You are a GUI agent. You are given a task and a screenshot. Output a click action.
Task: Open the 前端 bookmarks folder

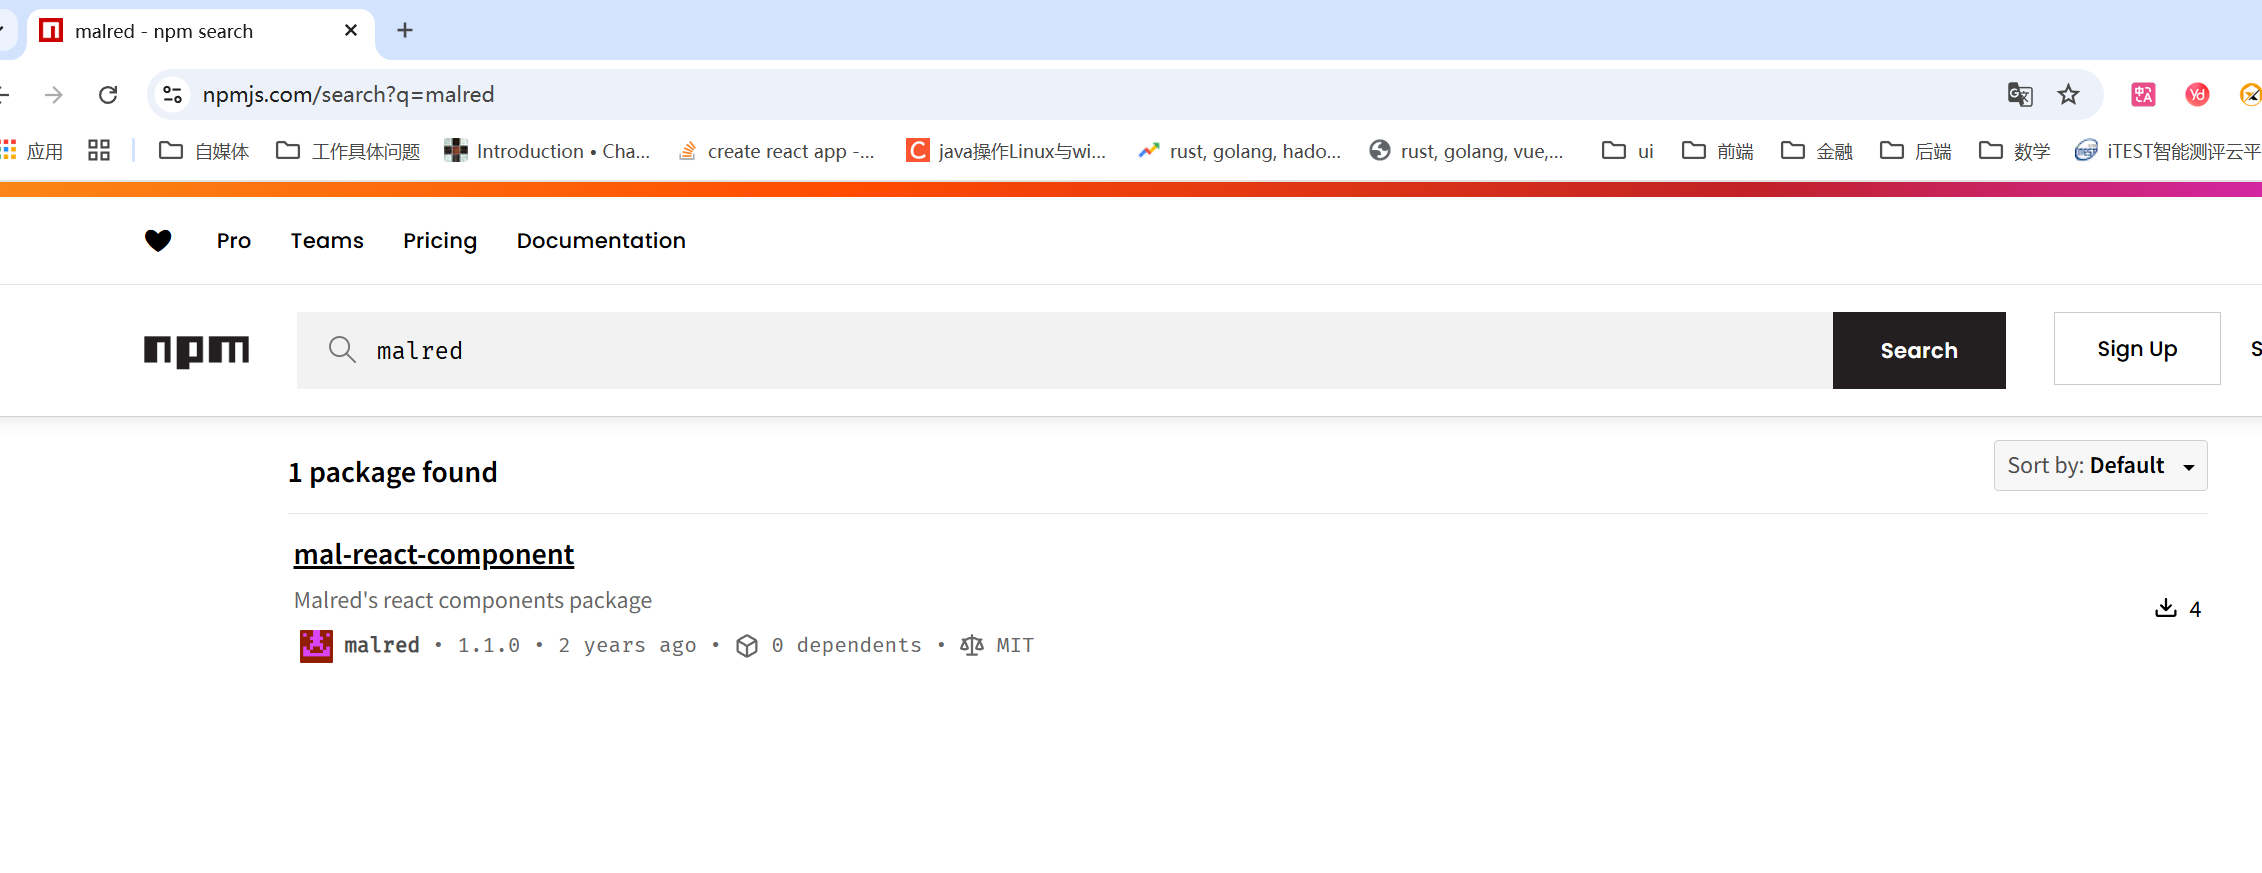(1718, 151)
